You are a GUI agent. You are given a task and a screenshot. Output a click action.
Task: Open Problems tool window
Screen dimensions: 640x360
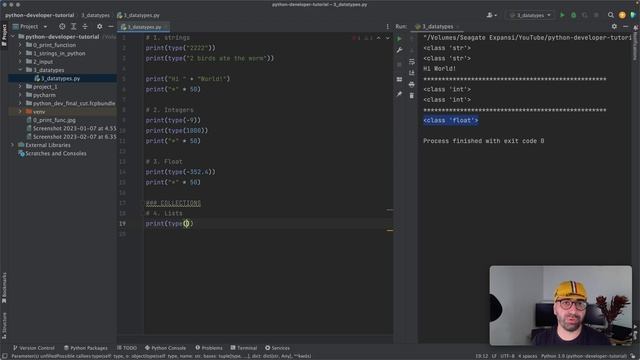(209, 348)
